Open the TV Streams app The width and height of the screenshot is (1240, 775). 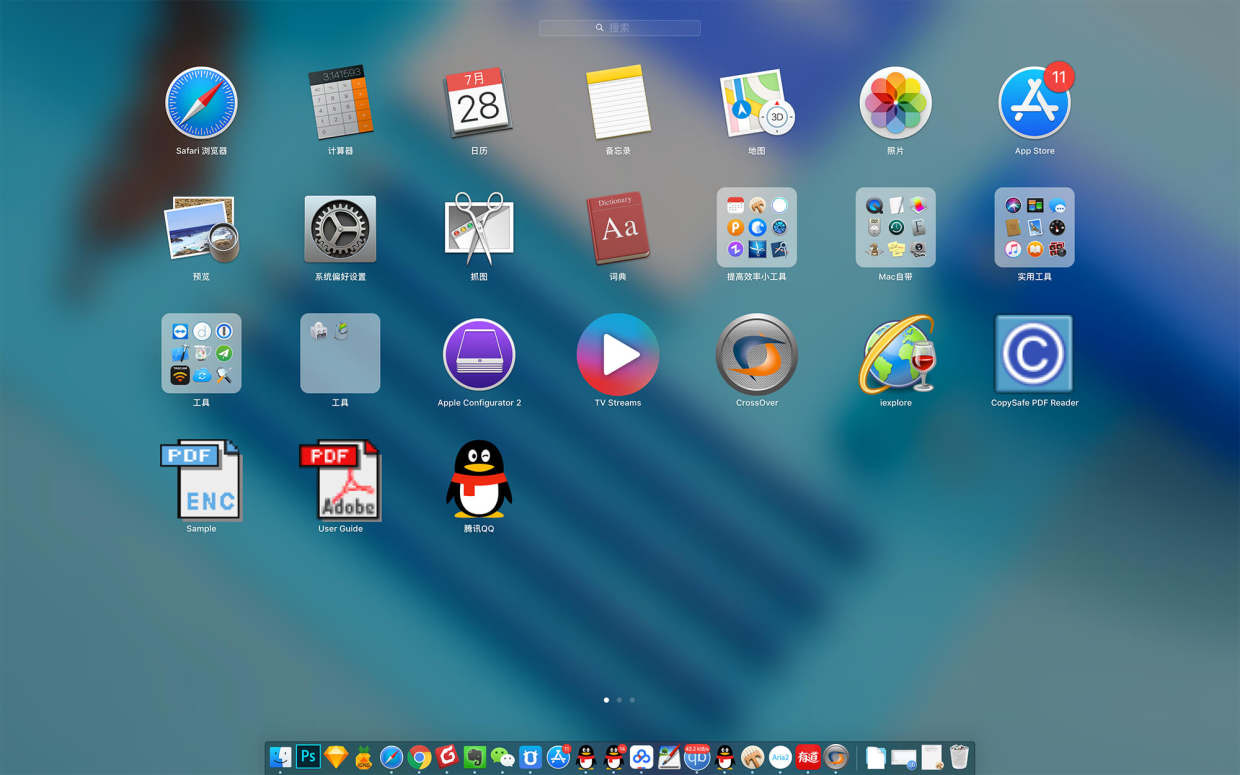(618, 354)
